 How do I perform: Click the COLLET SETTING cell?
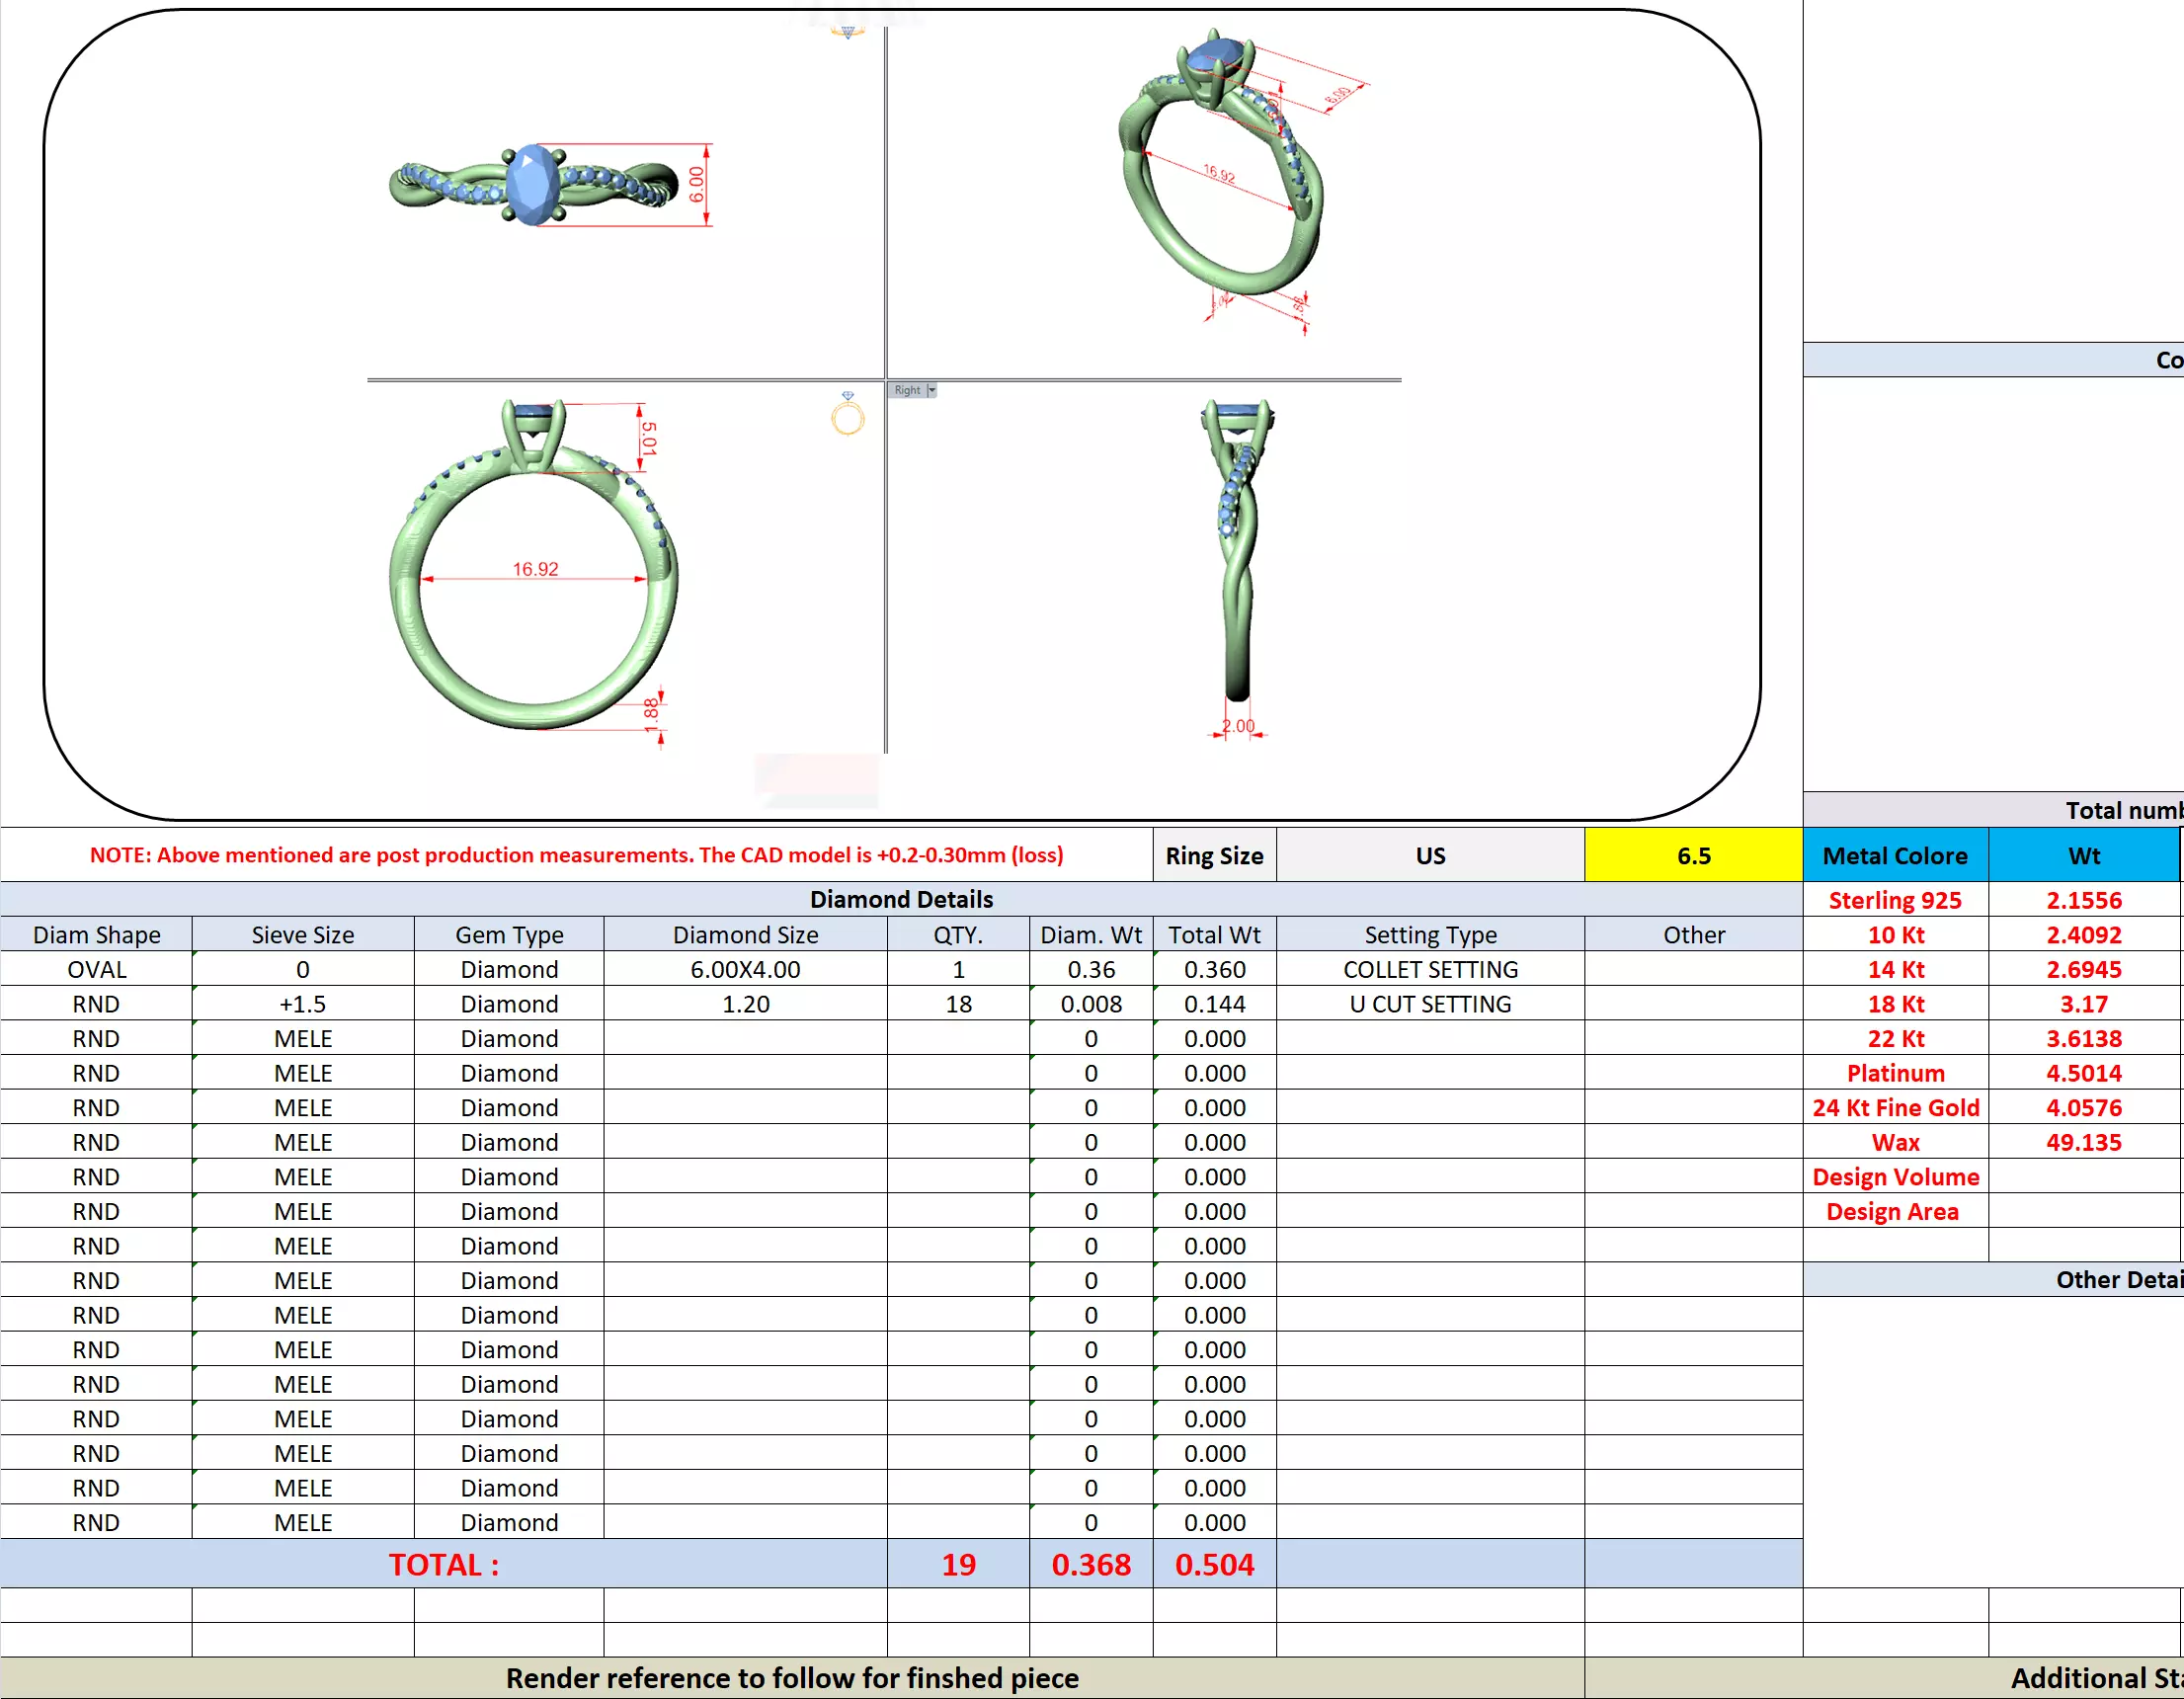[x=1430, y=969]
